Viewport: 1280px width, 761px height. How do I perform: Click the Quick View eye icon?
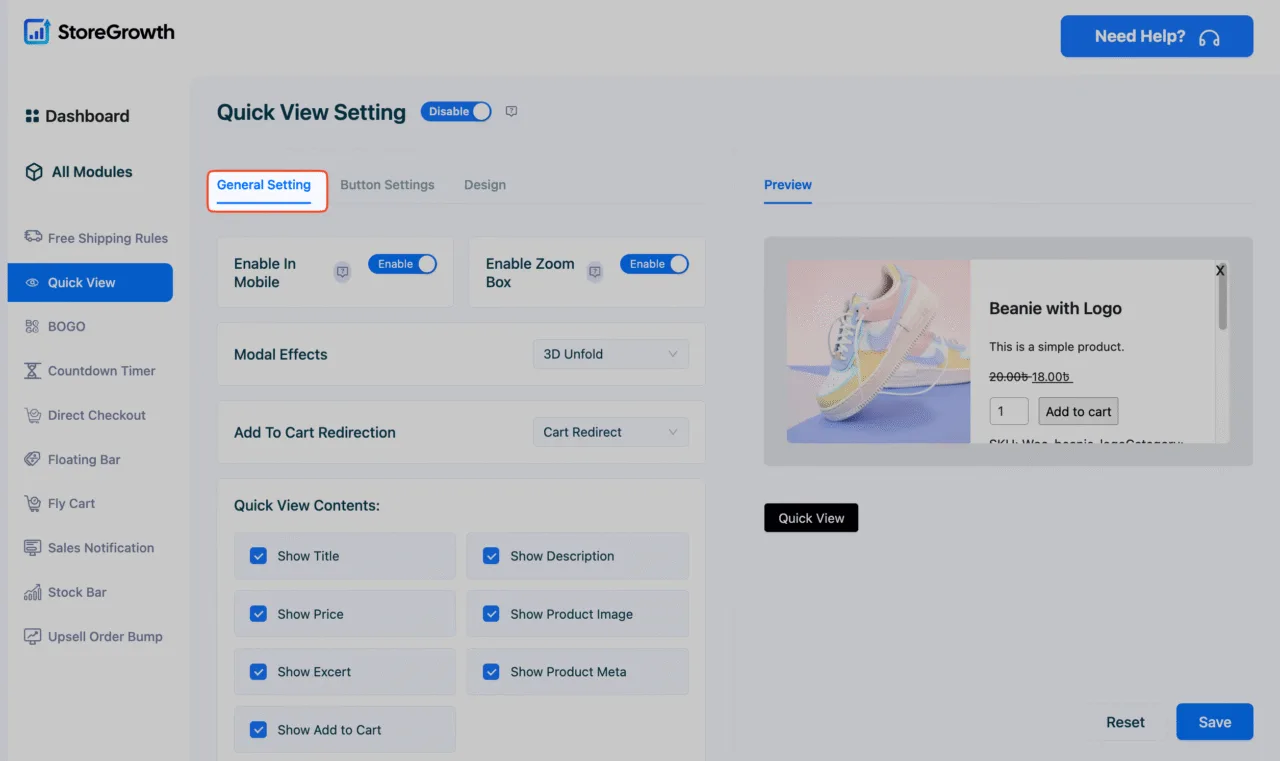(32, 283)
